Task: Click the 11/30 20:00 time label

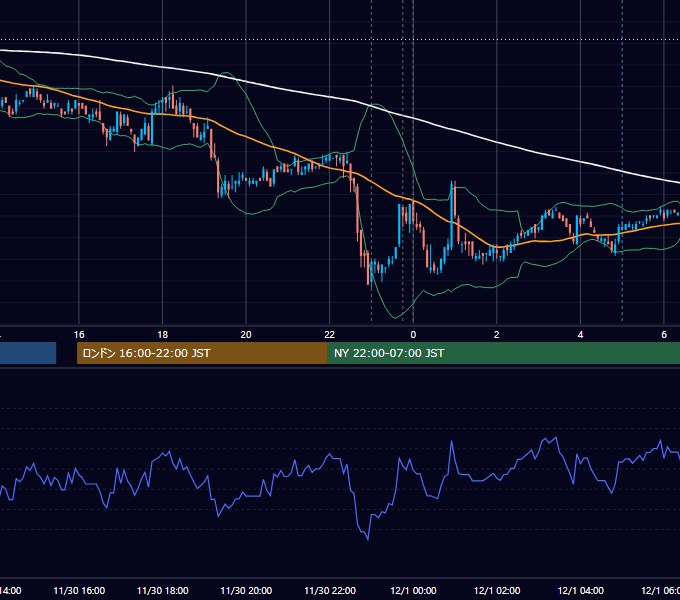Action: 246,591
